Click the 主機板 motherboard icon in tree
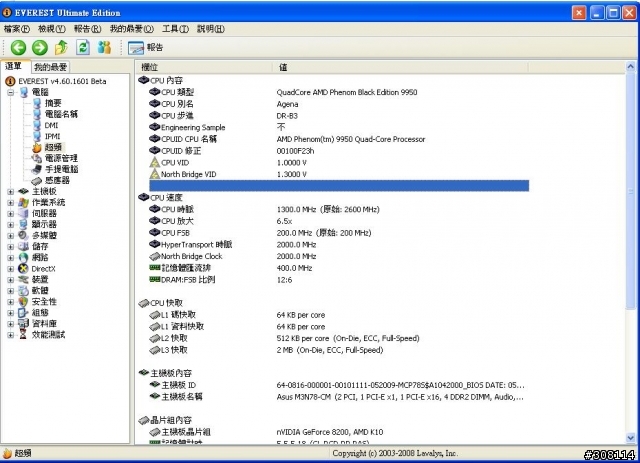Viewport: 640px width, 463px height. pos(24,191)
